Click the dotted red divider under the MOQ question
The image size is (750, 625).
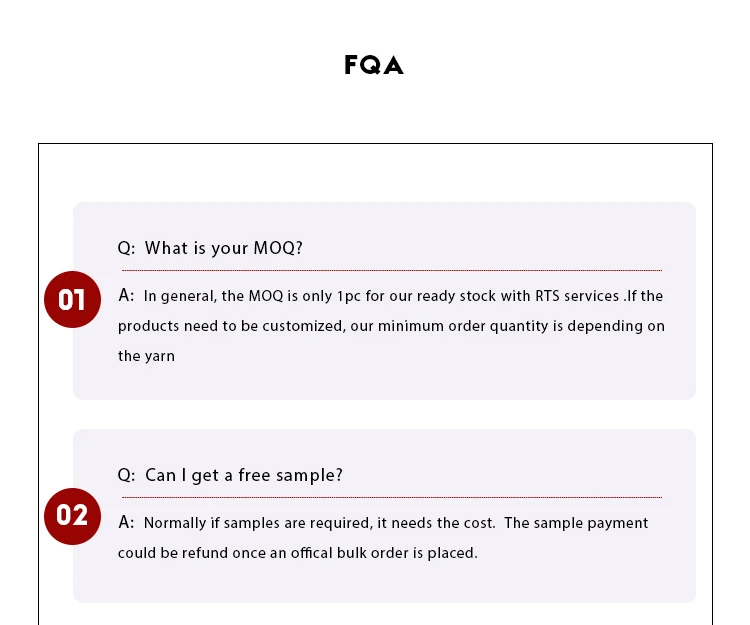[391, 270]
